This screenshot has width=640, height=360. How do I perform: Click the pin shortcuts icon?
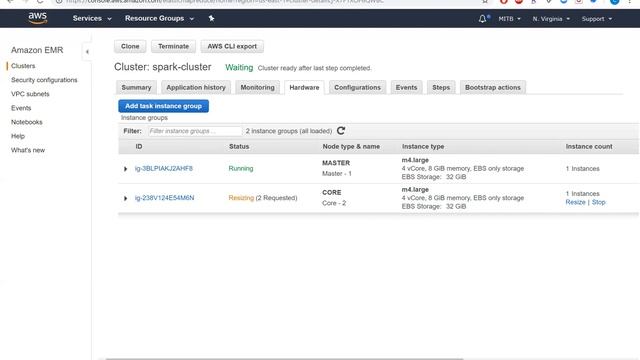coord(211,18)
